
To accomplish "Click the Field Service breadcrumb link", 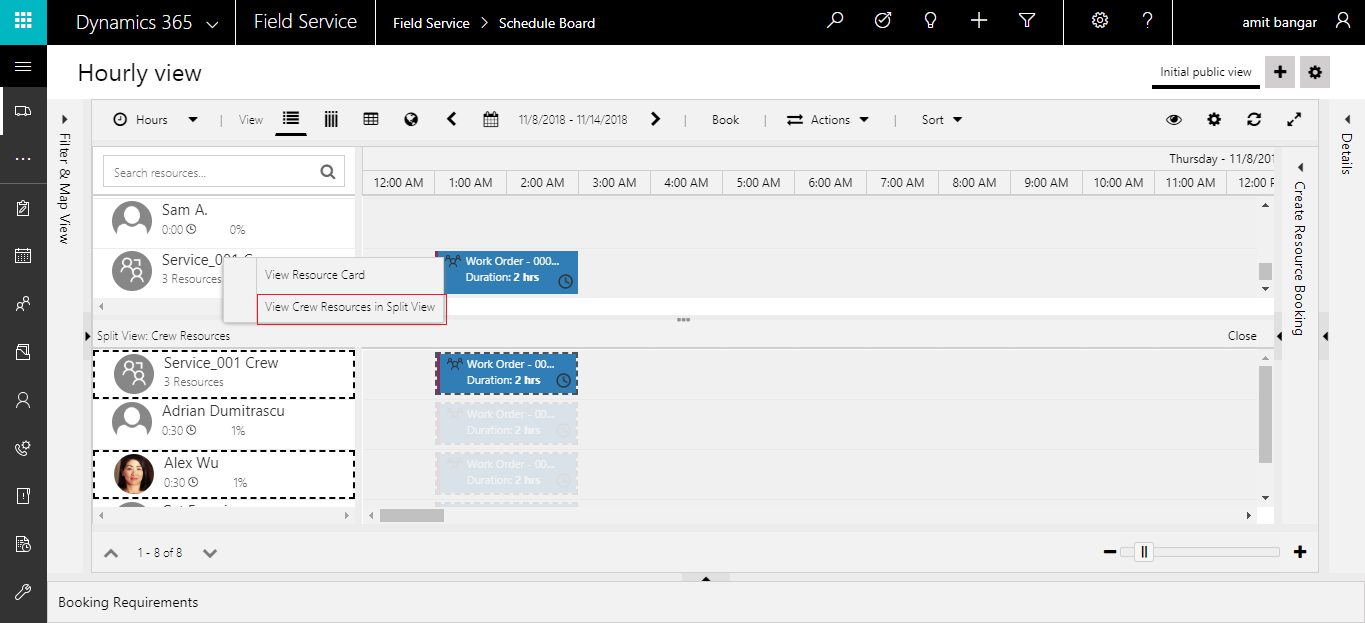I will (431, 22).
